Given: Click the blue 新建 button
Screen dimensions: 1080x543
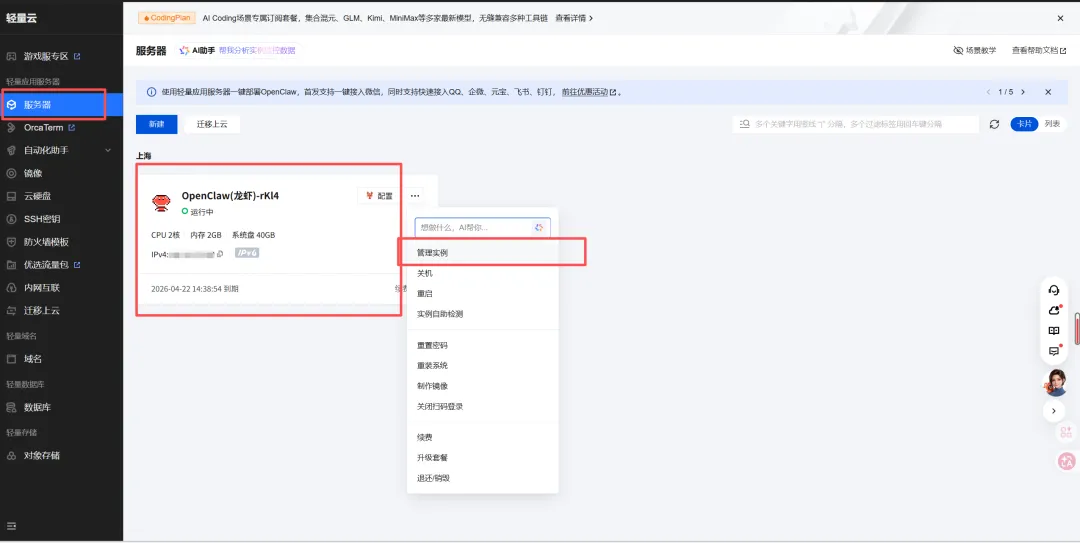Looking at the screenshot, I should (x=156, y=124).
